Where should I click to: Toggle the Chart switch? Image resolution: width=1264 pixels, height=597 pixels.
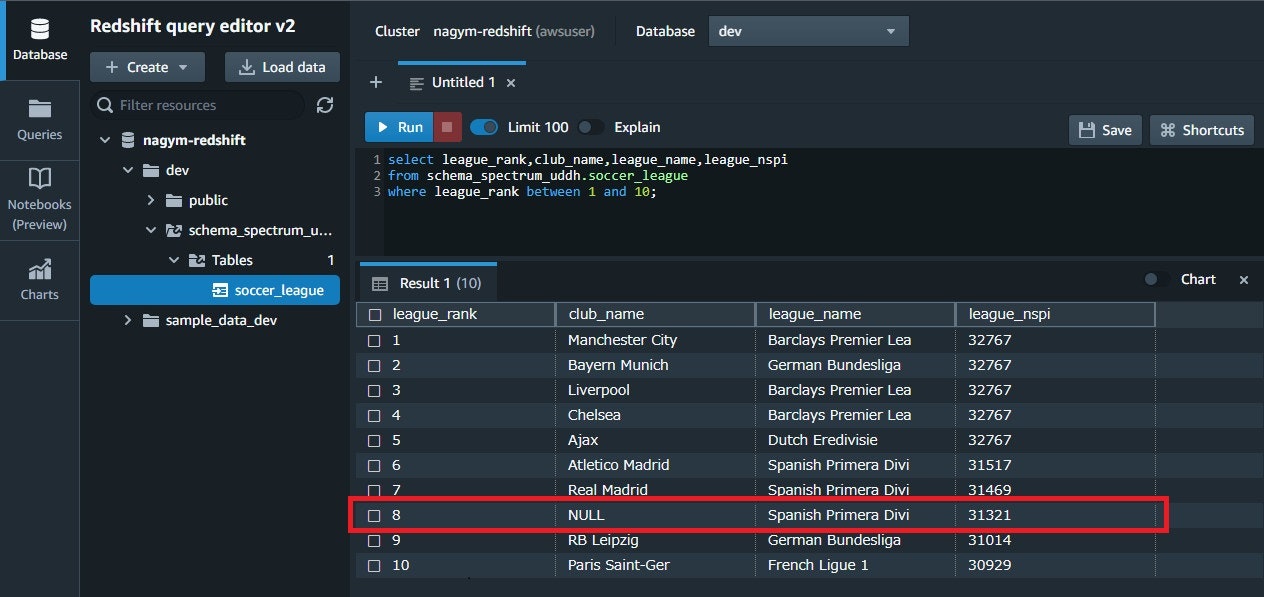coord(1157,280)
